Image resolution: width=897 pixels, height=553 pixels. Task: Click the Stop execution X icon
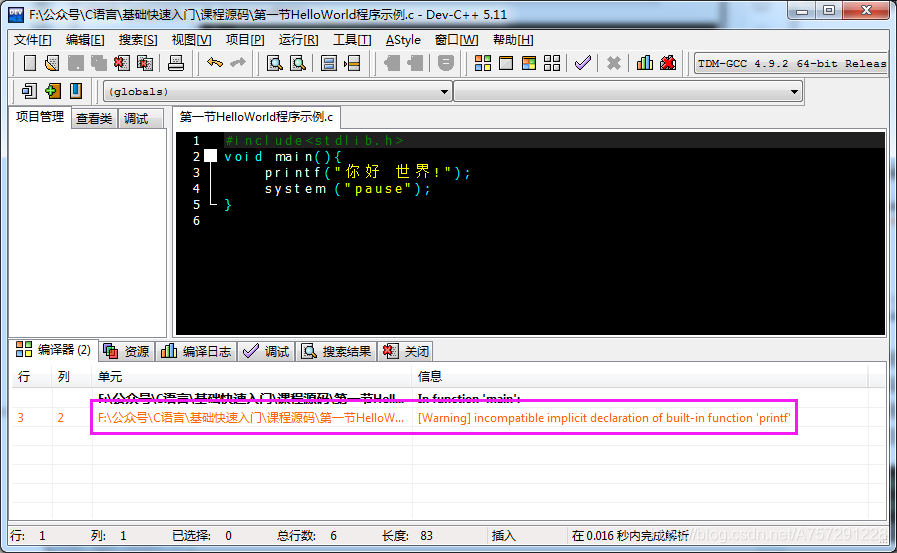pos(614,63)
